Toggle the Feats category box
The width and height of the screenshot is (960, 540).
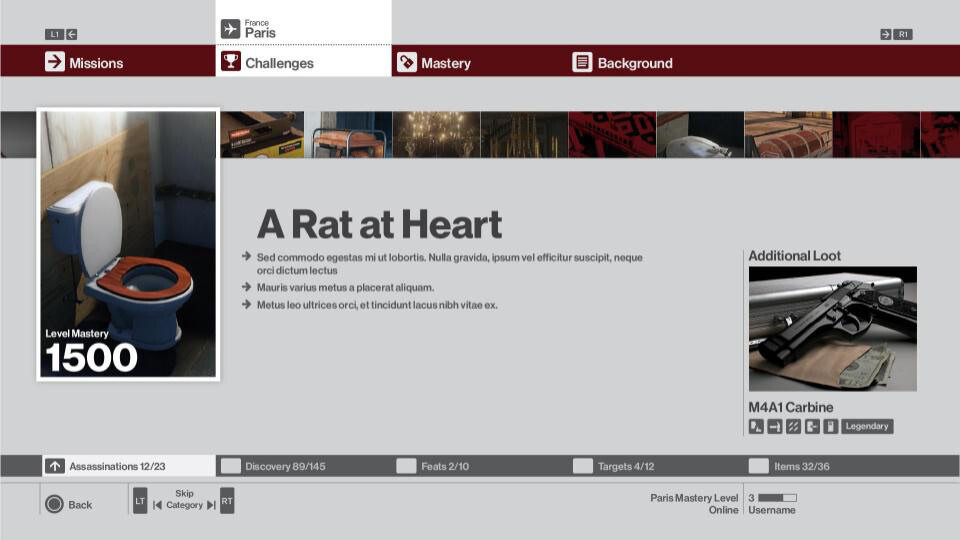(x=407, y=466)
